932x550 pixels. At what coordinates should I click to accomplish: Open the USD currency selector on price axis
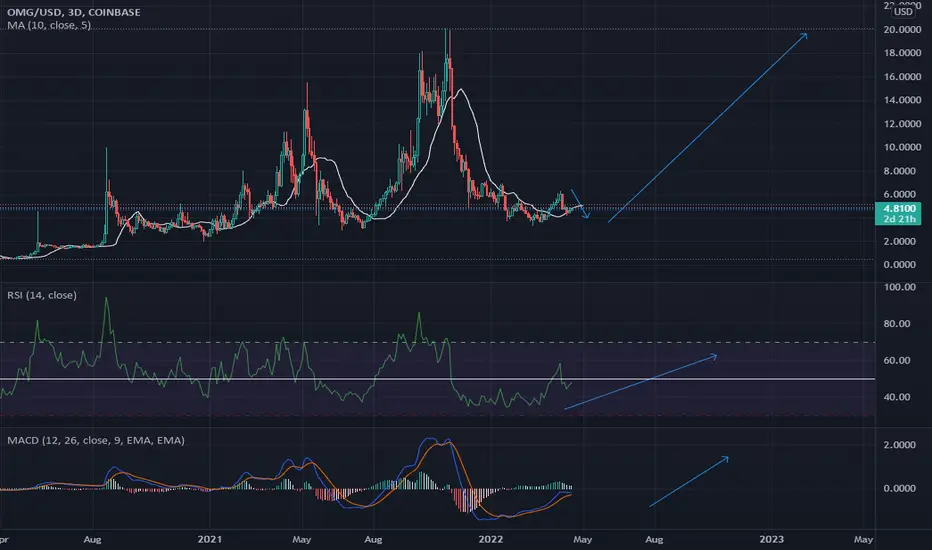click(x=903, y=11)
